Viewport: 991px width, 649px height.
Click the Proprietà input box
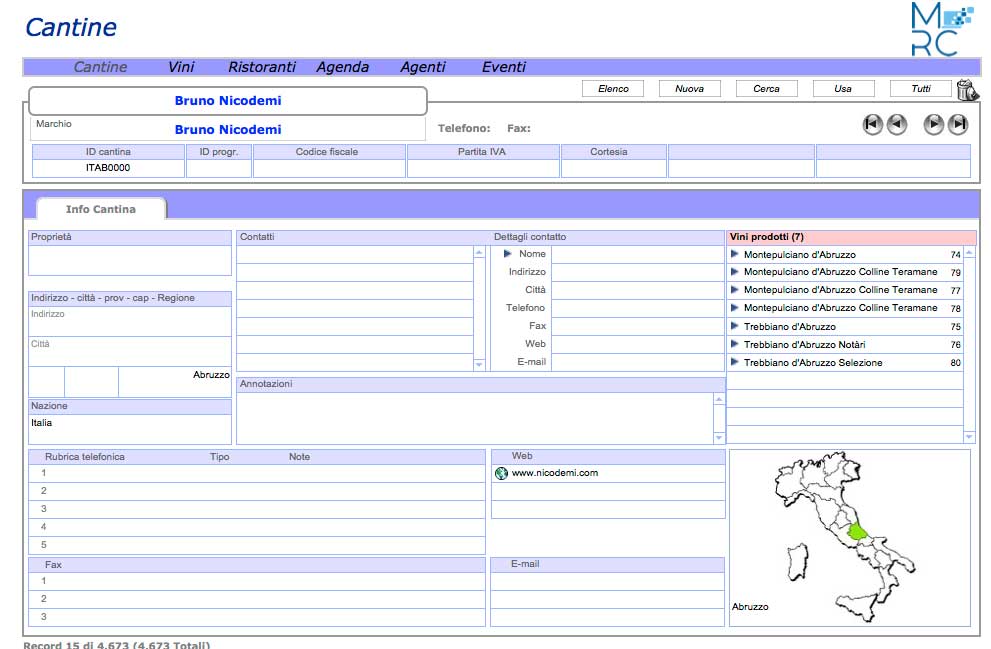tap(130, 260)
